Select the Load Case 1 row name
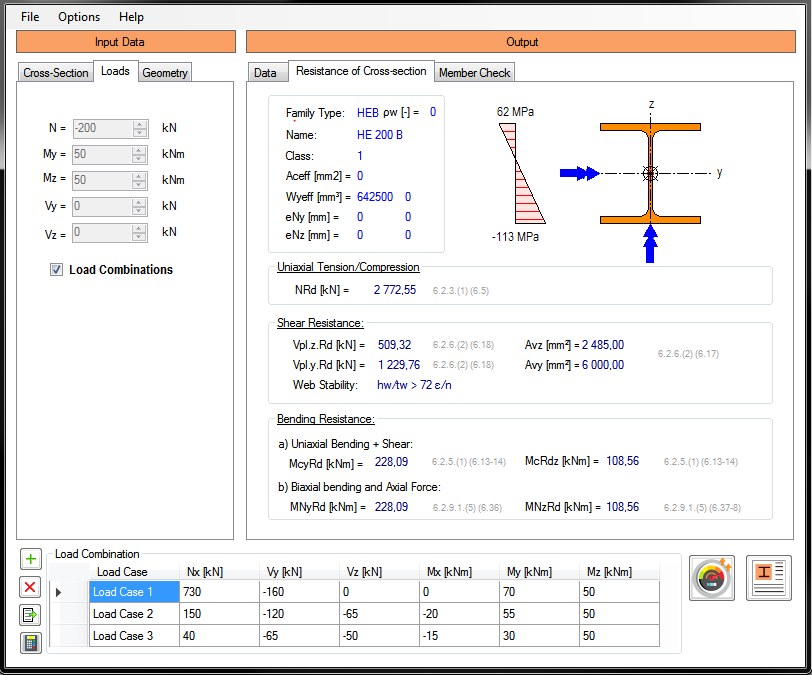 (x=134, y=592)
